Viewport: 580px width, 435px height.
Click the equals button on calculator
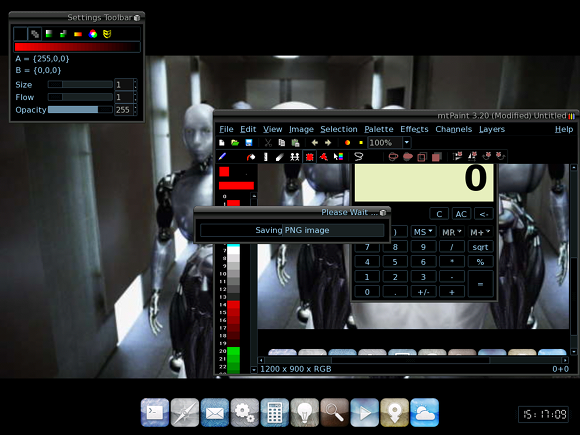click(480, 284)
